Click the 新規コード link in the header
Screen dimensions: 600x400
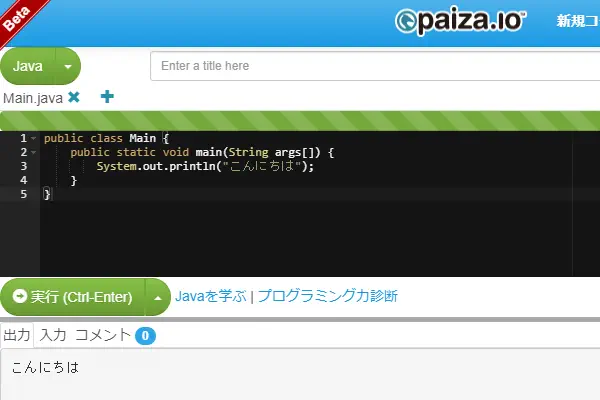coord(578,21)
